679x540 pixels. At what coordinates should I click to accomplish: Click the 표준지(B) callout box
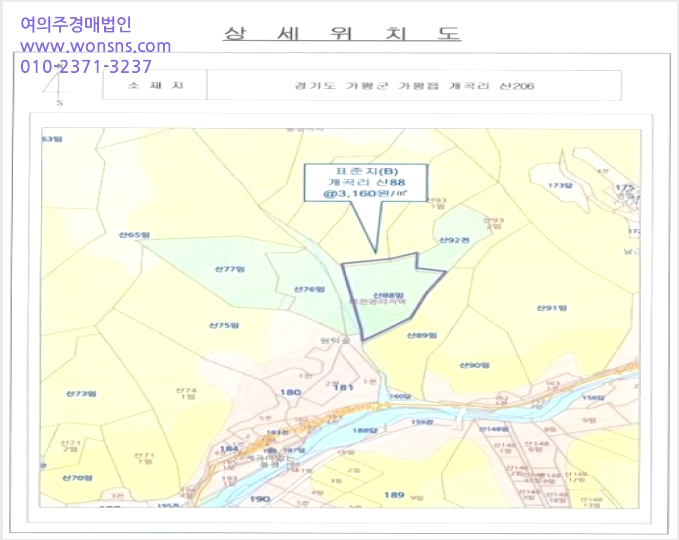pyautogui.click(x=366, y=182)
